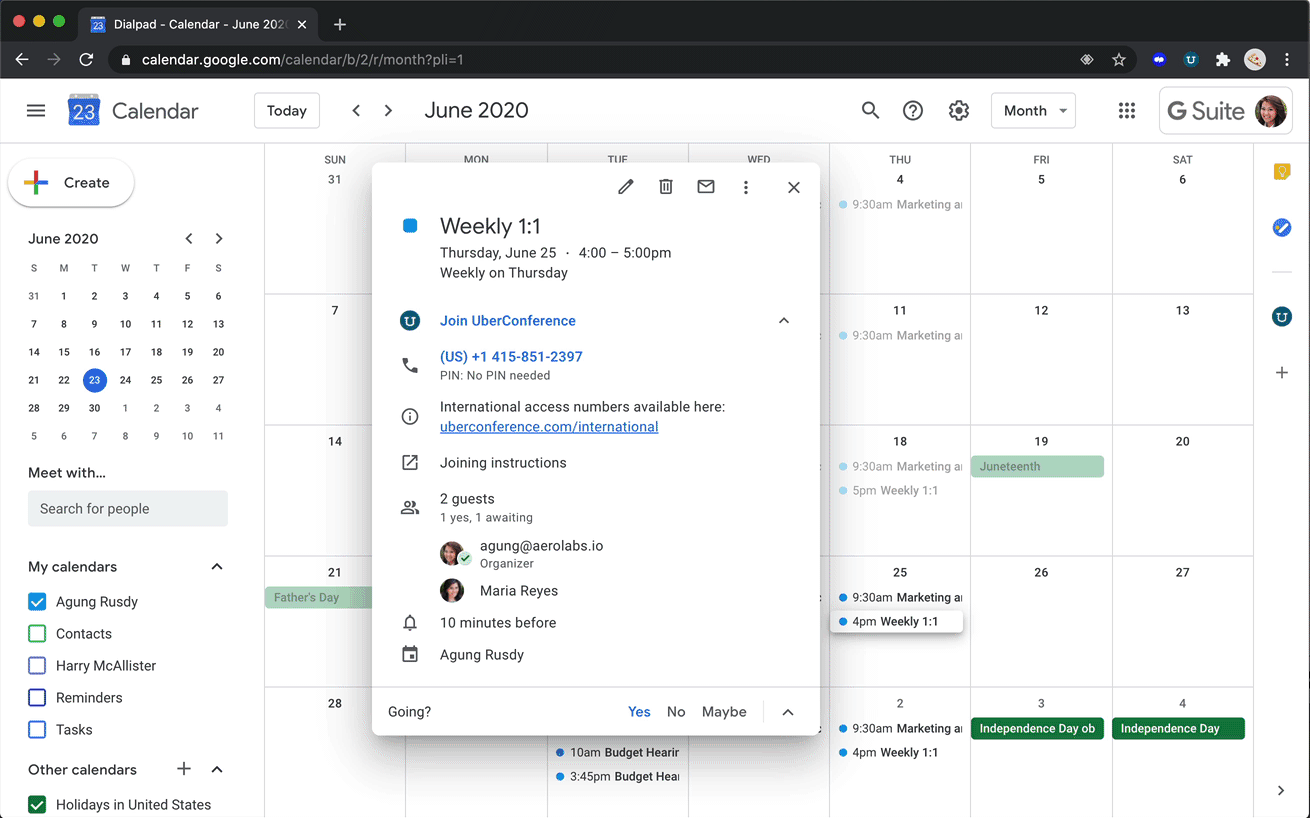Viewport: 1310px width, 818px height.
Task: Respond Yes to the invitation
Action: pos(639,712)
